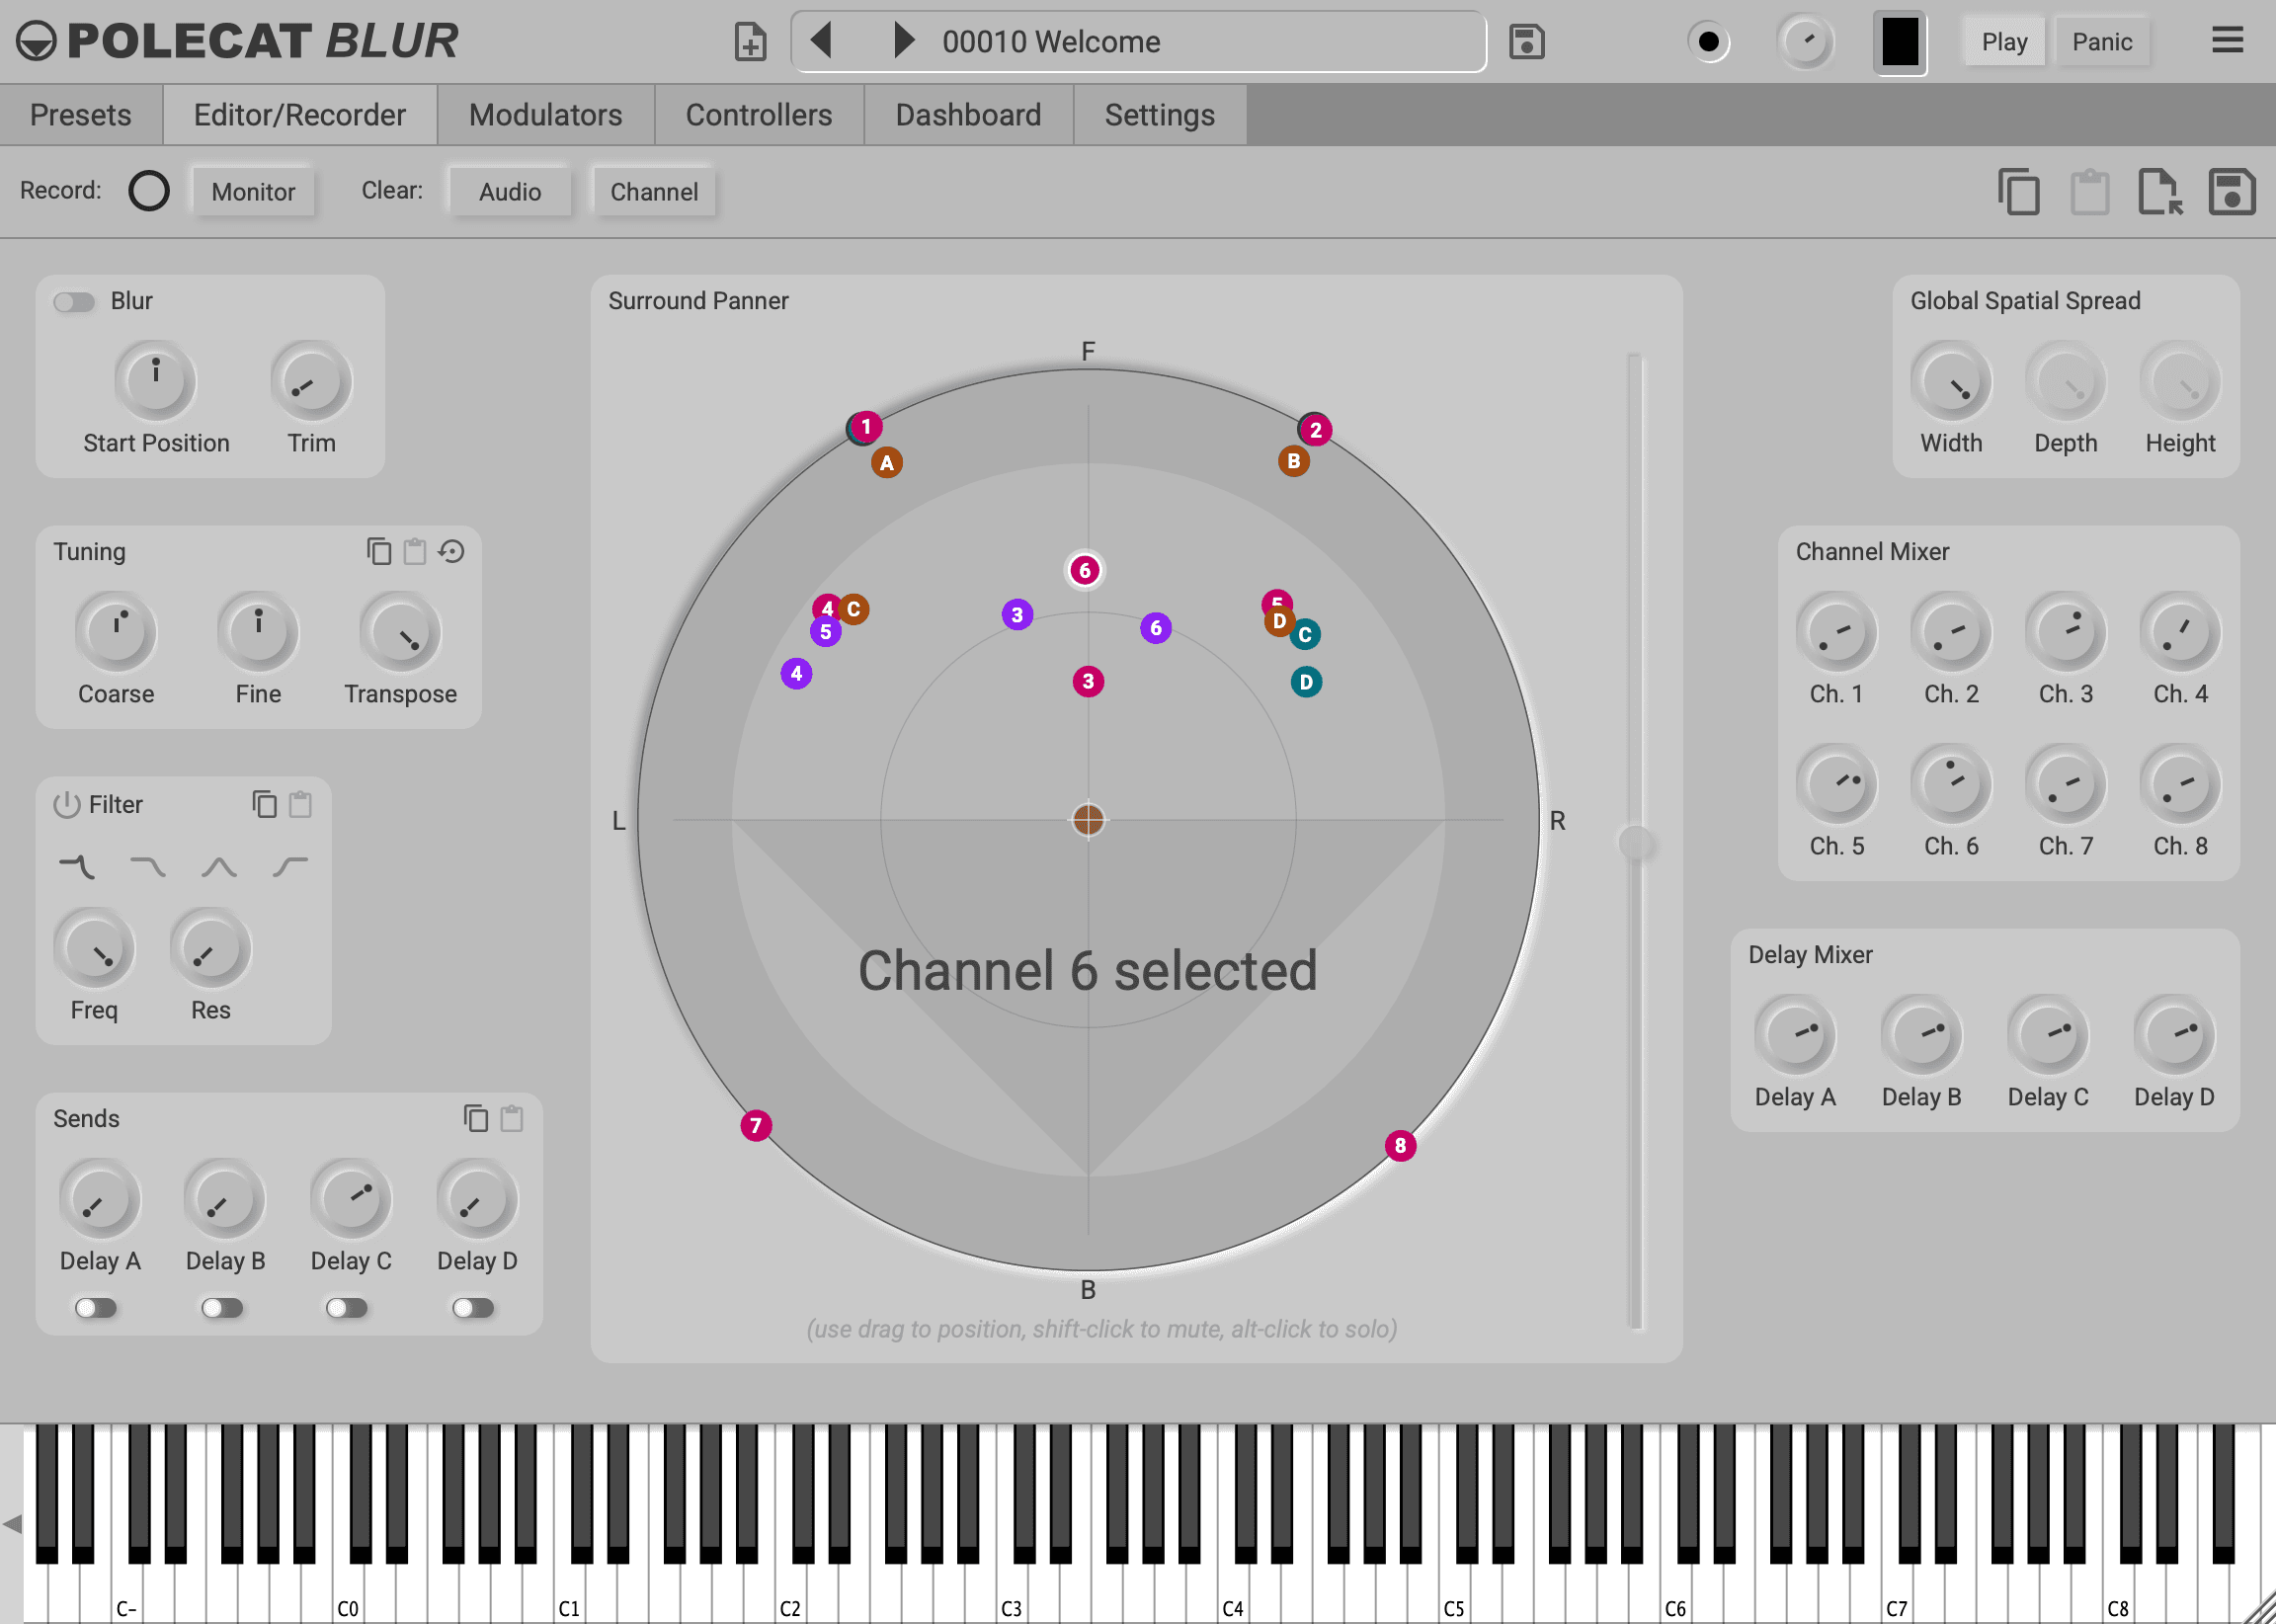Switch to the Settings tab

click(1160, 115)
